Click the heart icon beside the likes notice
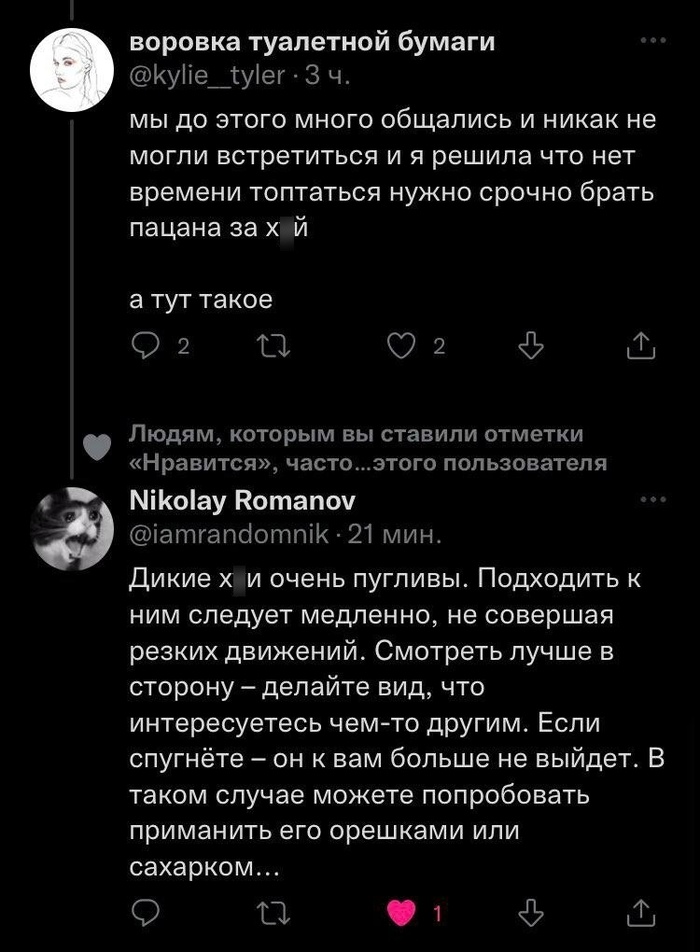The image size is (700, 952). (x=95, y=447)
